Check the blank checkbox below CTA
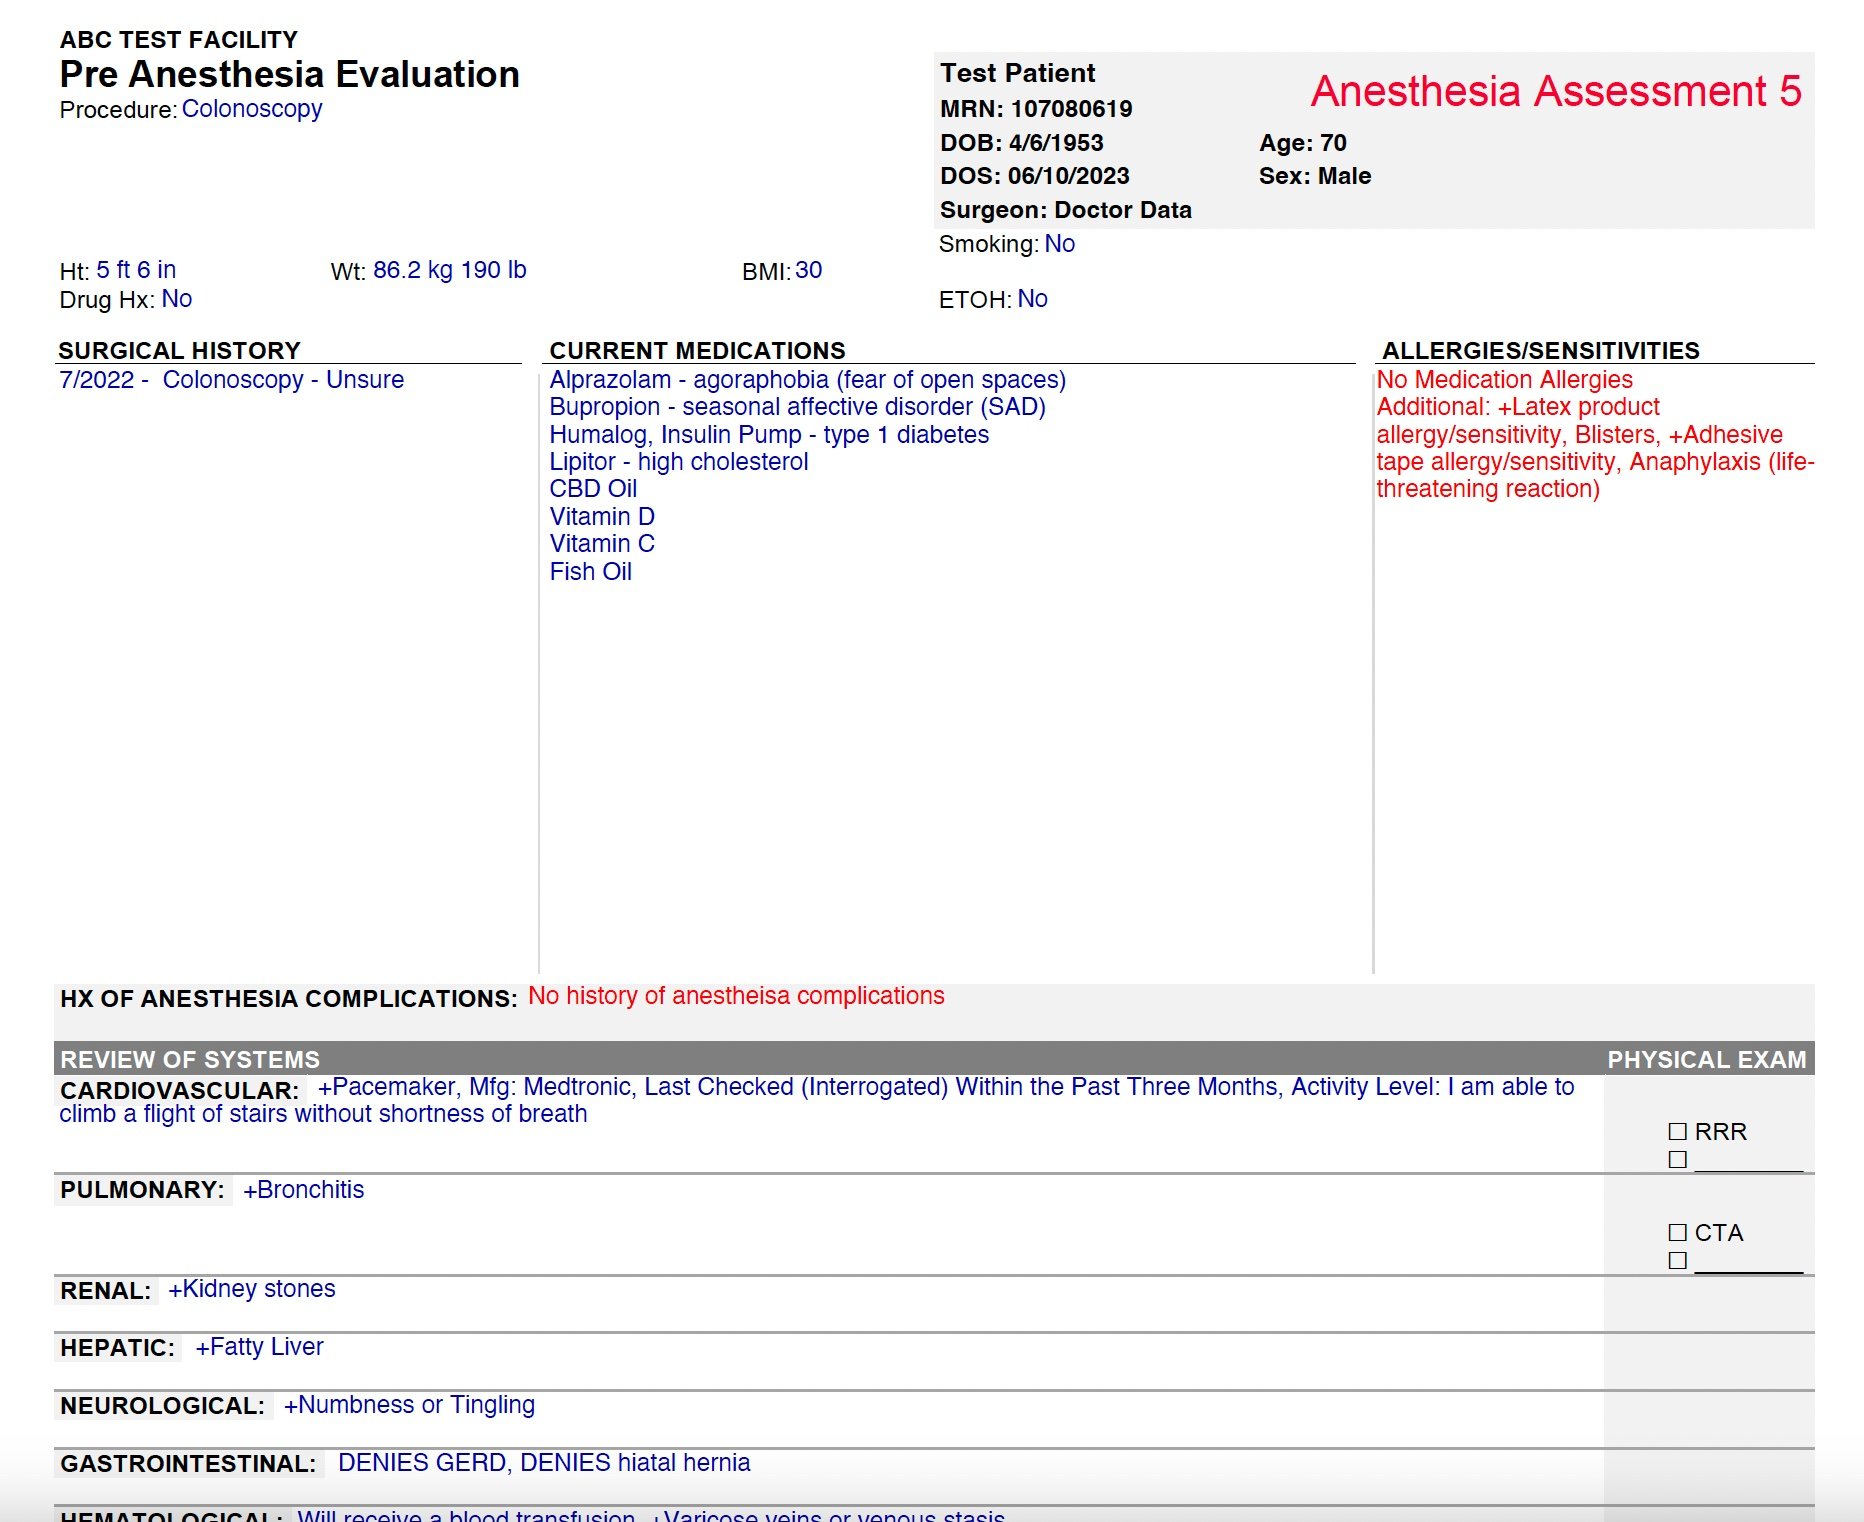Image resolution: width=1864 pixels, height=1522 pixels. 1678,1260
